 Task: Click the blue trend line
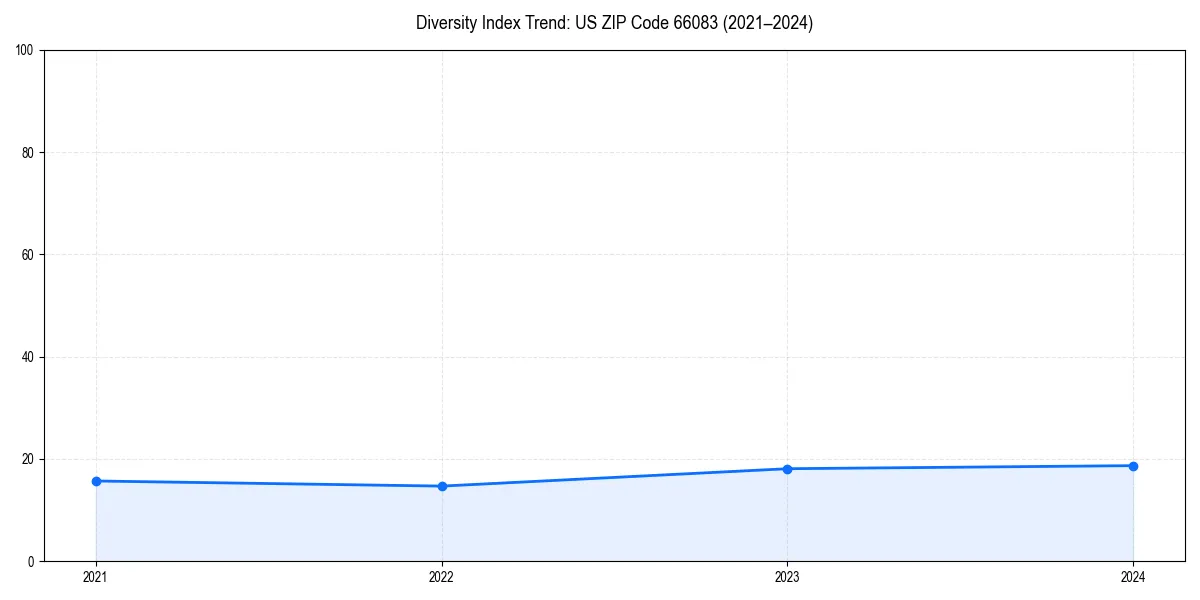615,475
